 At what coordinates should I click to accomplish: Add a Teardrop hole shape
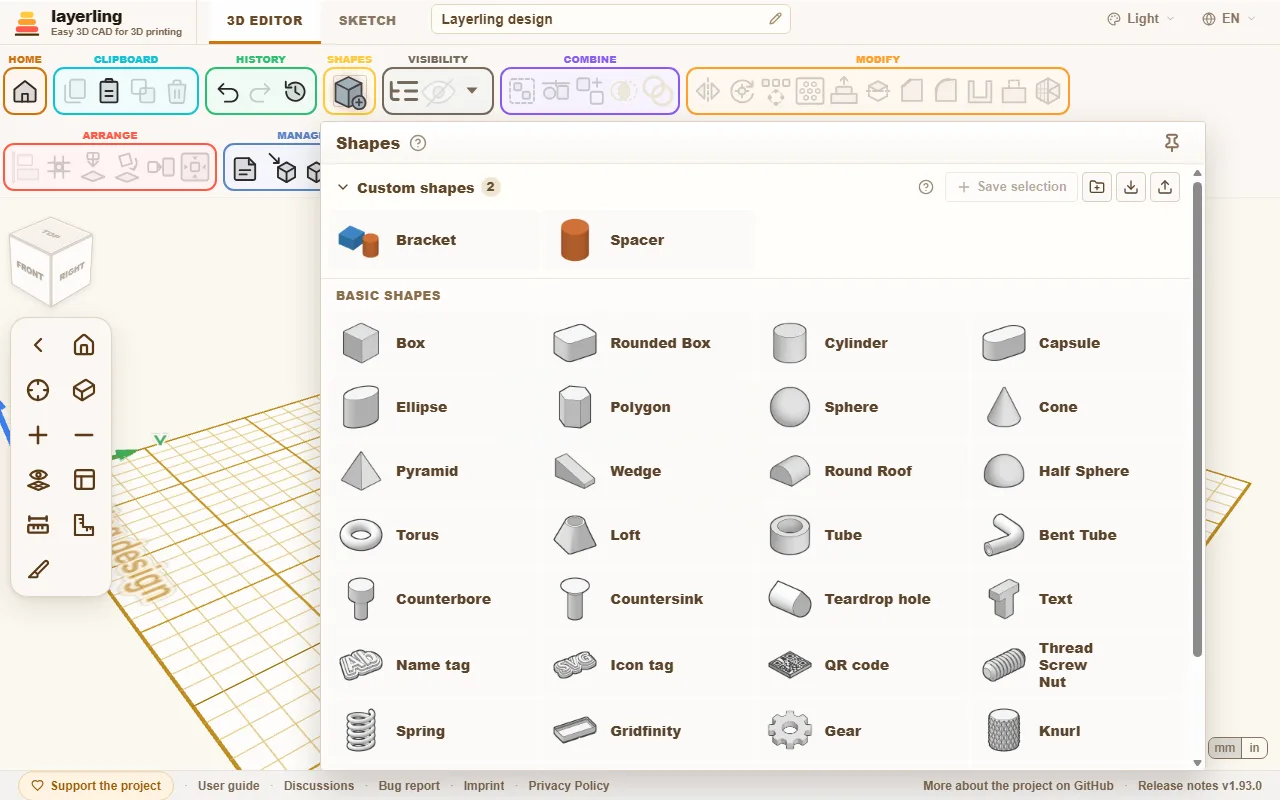[x=862, y=599]
